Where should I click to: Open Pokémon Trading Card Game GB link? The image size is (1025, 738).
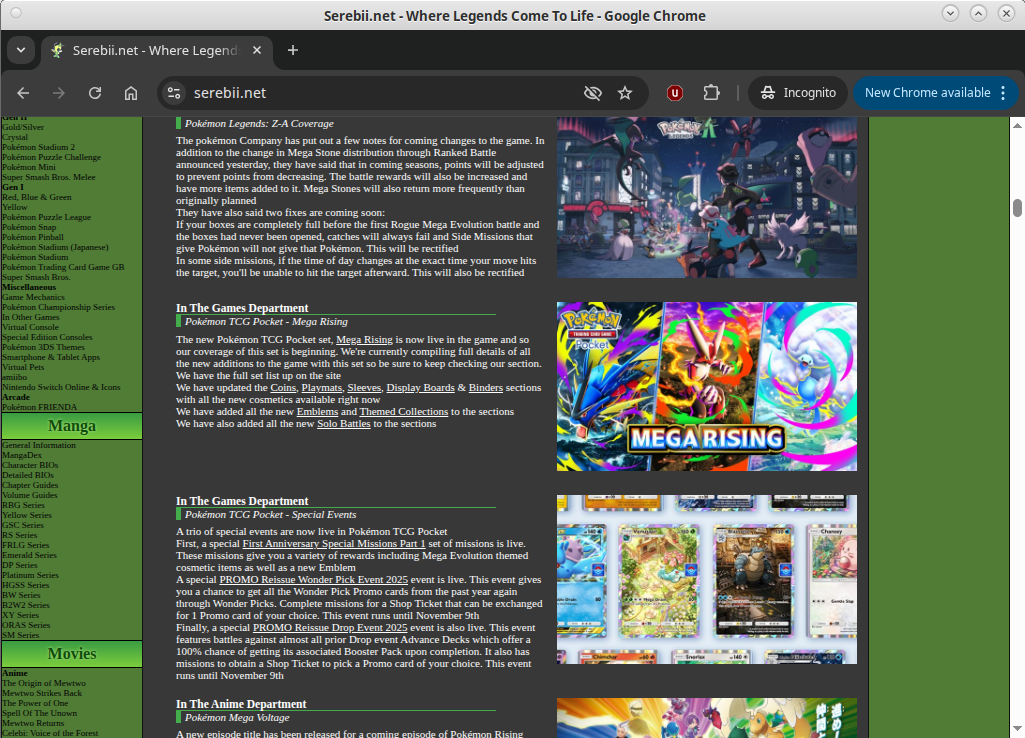[63, 267]
